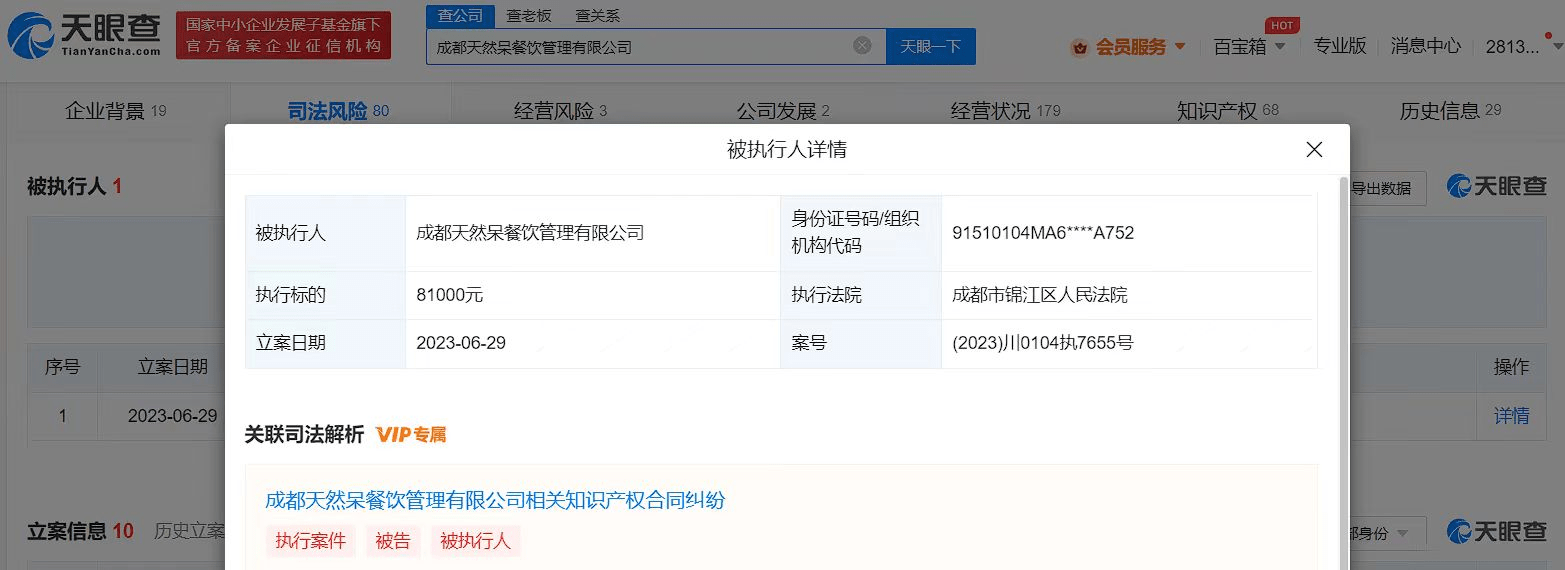Select the 查老板 search tab
The width and height of the screenshot is (1565, 570).
point(529,16)
